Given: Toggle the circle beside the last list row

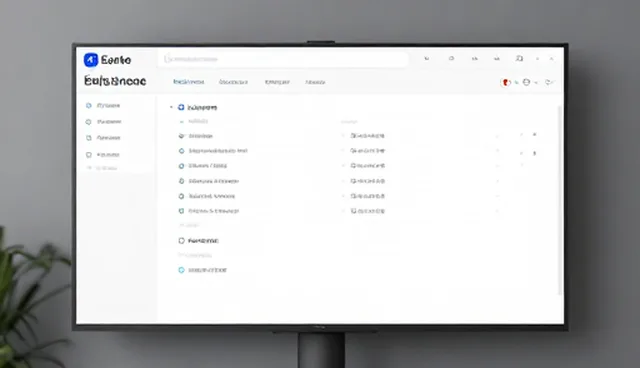Looking at the screenshot, I should click(x=182, y=211).
